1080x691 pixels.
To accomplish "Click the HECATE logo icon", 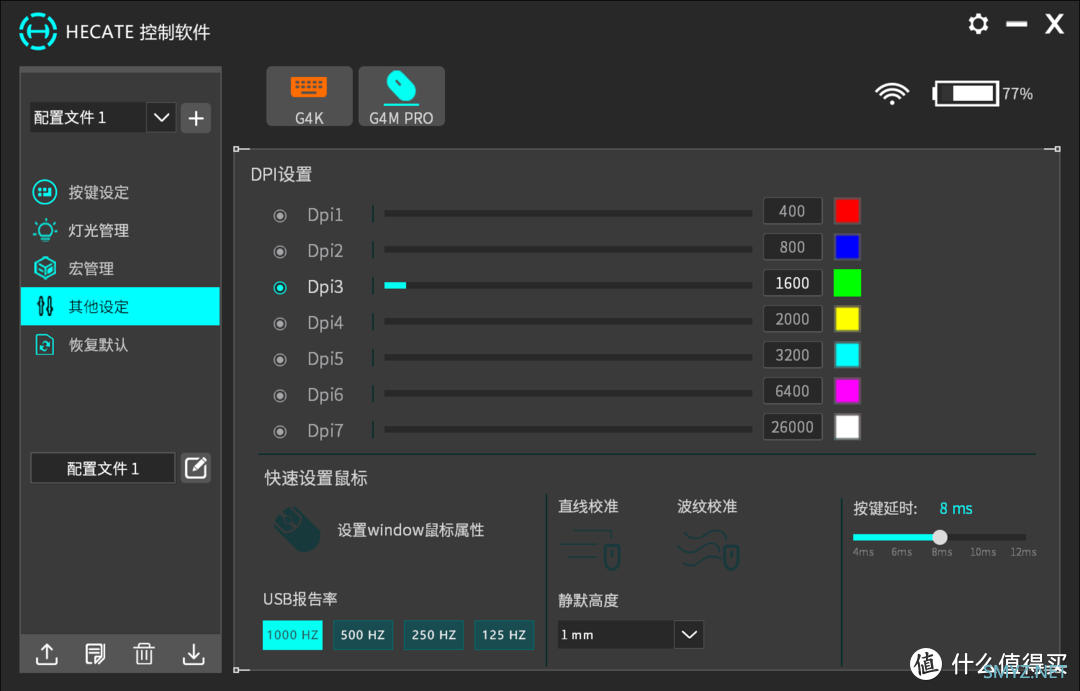I will pos(38,32).
